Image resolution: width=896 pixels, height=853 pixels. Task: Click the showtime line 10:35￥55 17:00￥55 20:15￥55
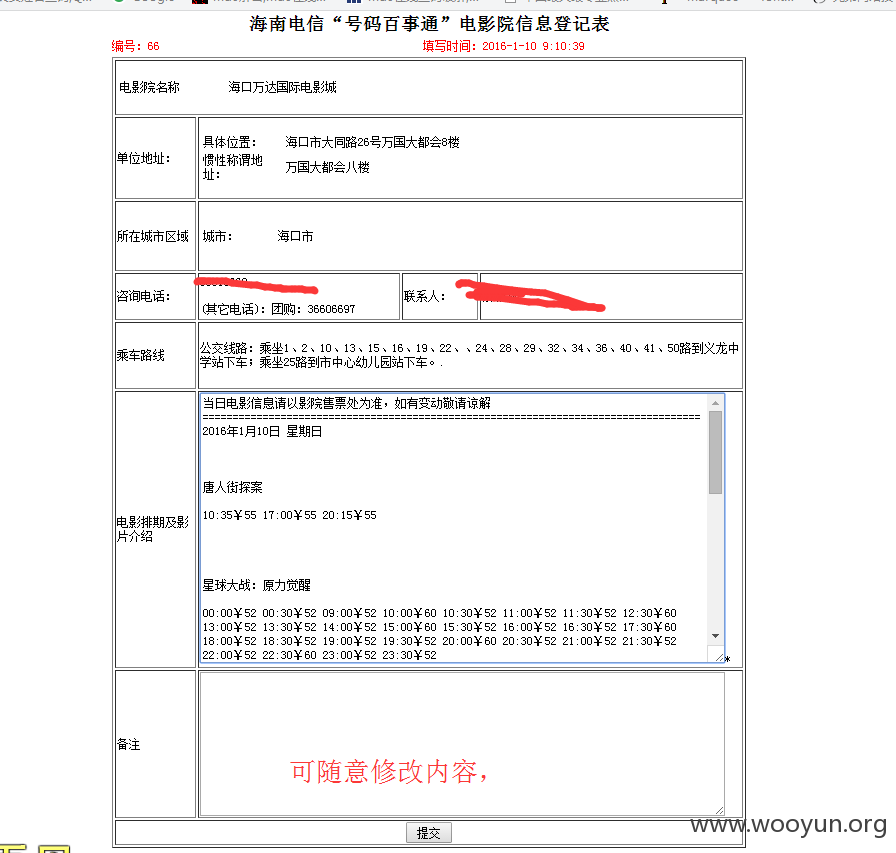coord(290,515)
